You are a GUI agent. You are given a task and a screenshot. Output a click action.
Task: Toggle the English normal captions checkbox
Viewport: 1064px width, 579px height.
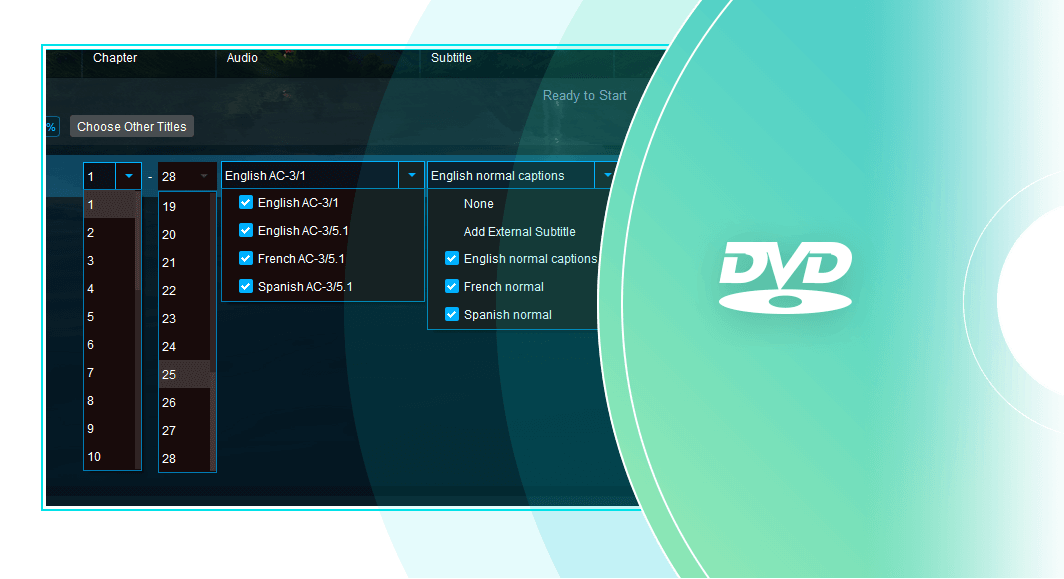(451, 258)
